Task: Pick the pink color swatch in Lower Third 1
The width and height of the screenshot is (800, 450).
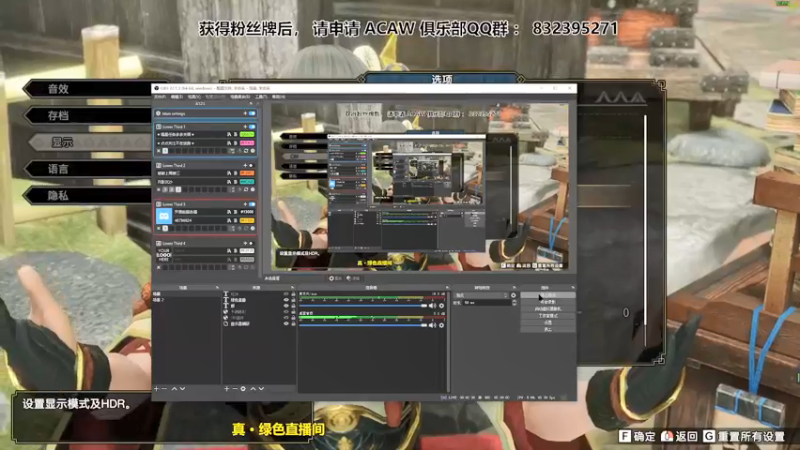Action: click(x=247, y=143)
